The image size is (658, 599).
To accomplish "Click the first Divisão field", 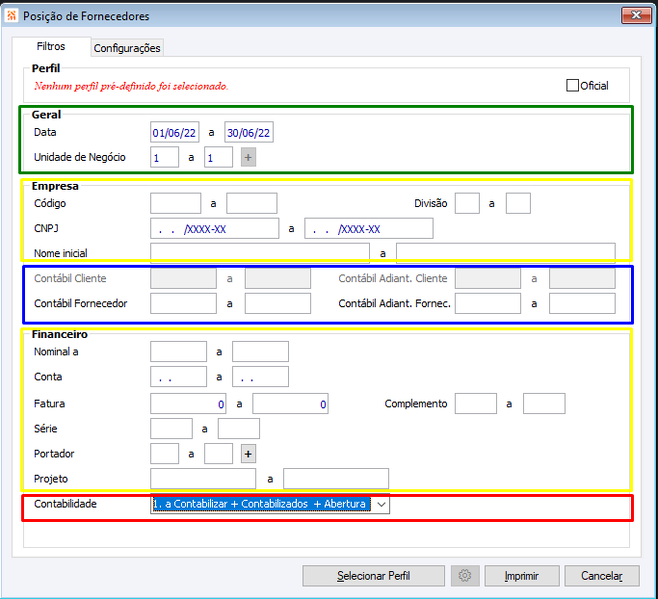I will click(x=467, y=203).
